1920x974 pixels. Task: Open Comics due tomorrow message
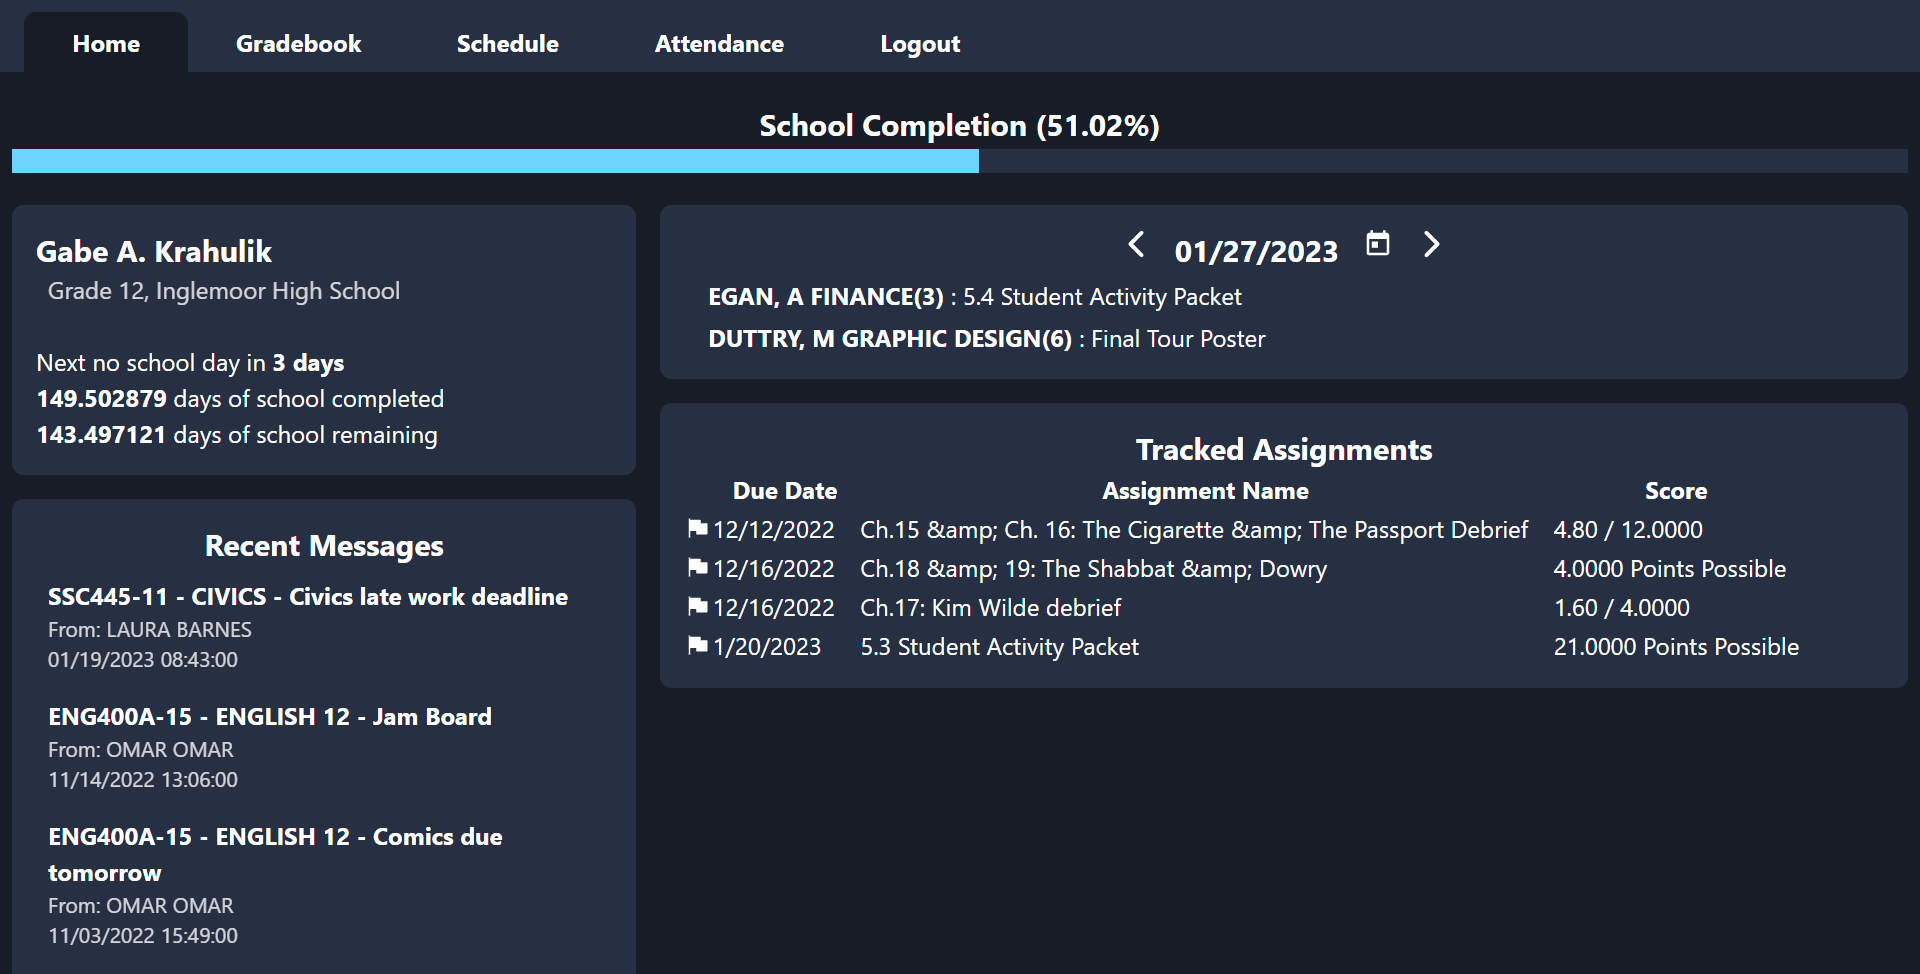click(275, 855)
